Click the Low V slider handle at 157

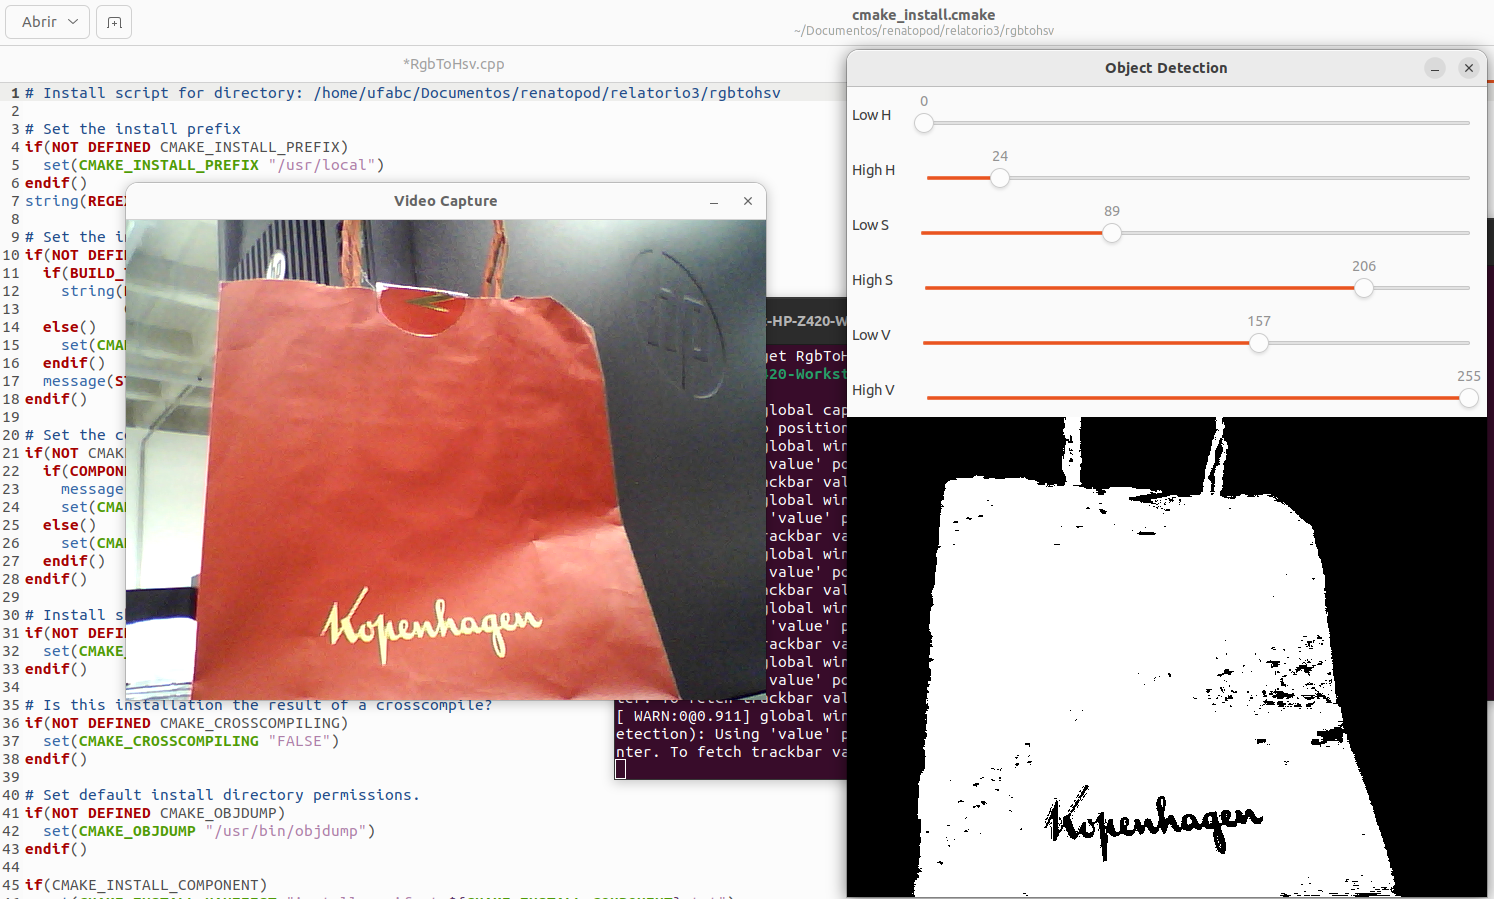coord(1259,343)
